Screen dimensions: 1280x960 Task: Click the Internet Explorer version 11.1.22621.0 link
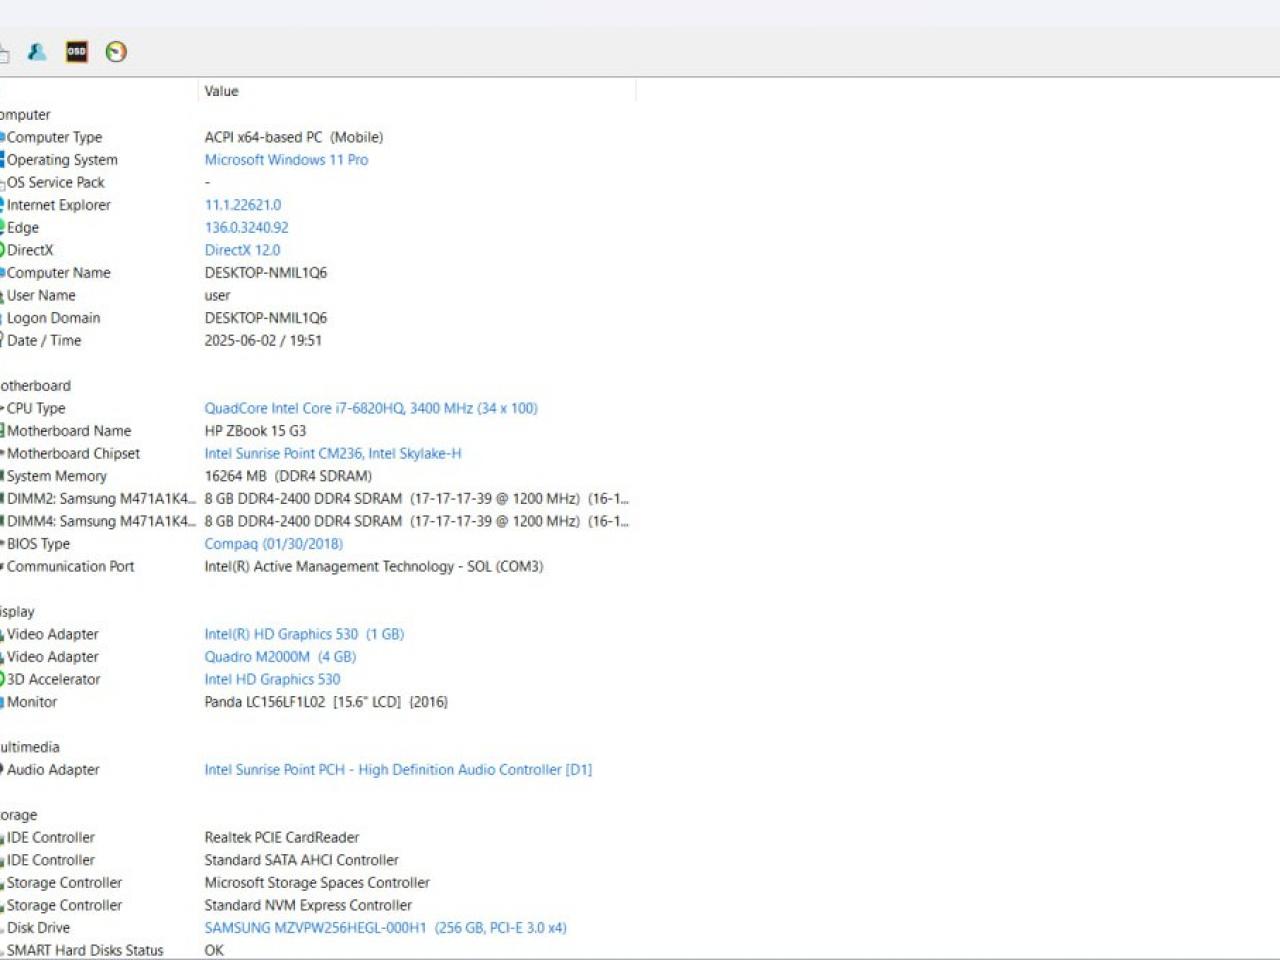coord(243,205)
